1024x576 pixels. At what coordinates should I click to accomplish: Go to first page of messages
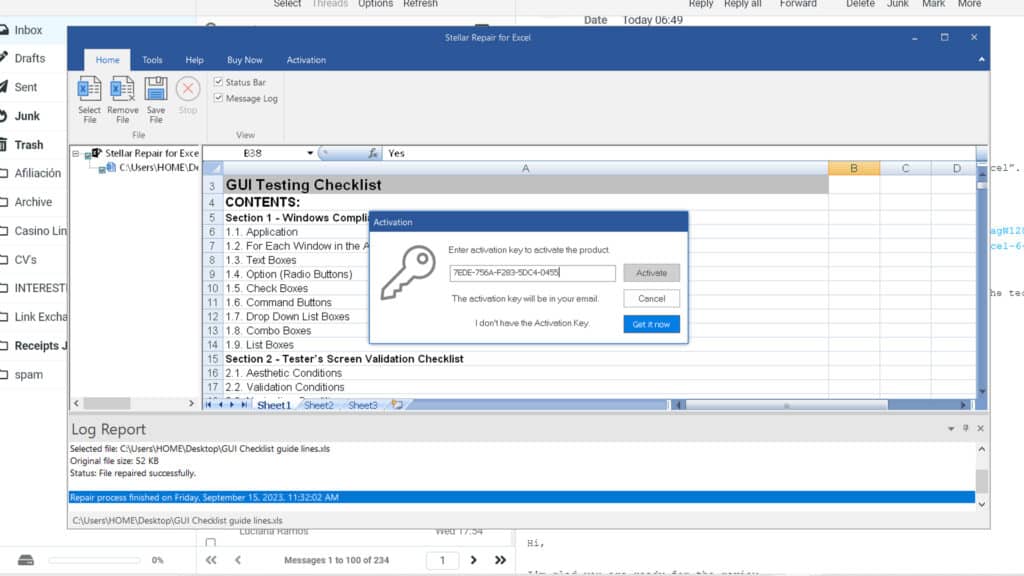tap(211, 560)
